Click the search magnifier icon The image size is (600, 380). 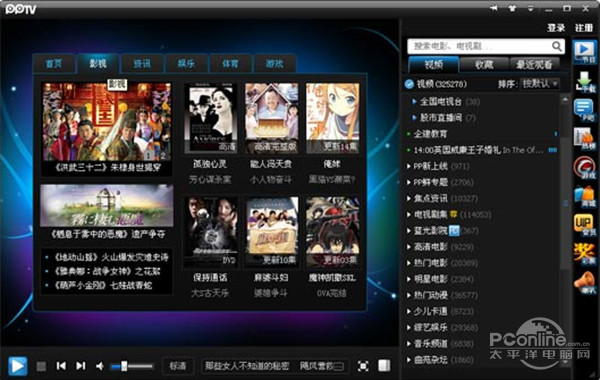[x=557, y=46]
